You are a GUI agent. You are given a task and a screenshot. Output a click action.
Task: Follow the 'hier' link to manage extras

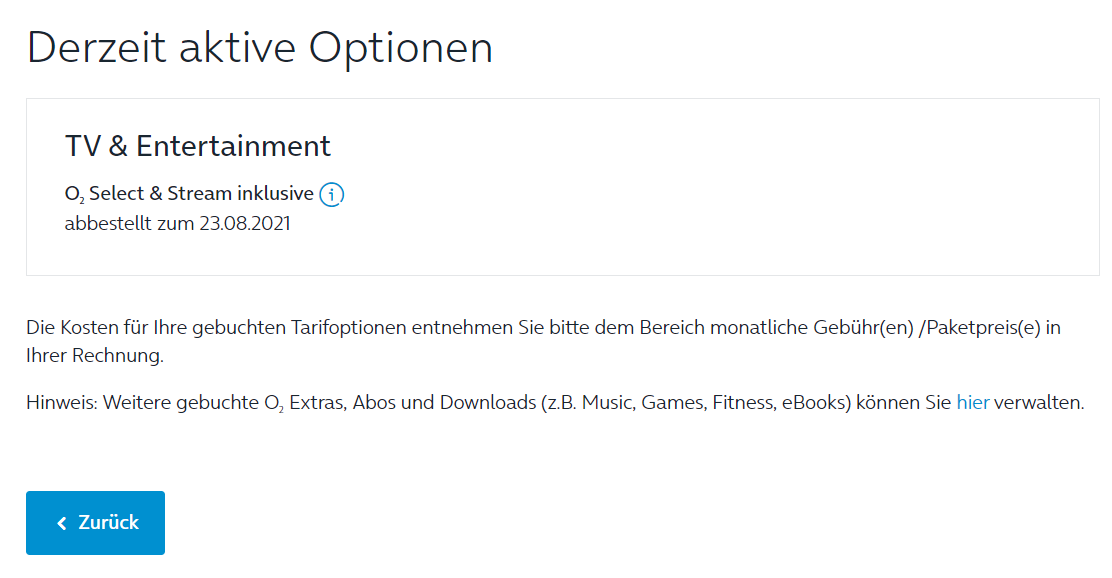click(972, 402)
